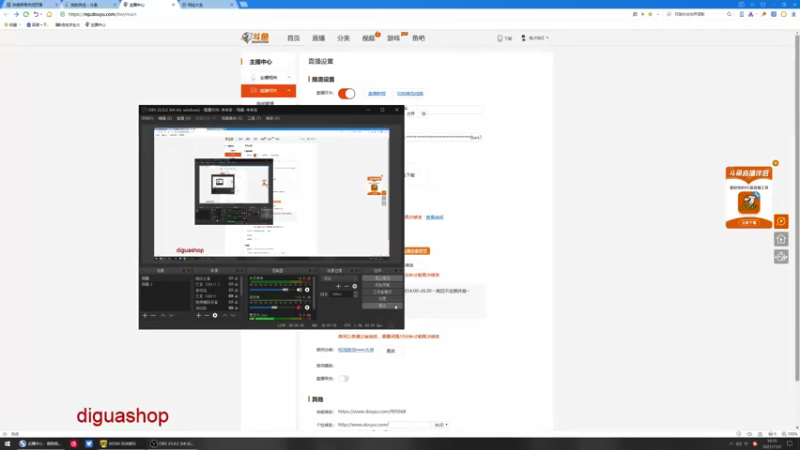The width and height of the screenshot is (800, 450).
Task: Click transition duration stepper arrows in OBS
Action: point(356,294)
